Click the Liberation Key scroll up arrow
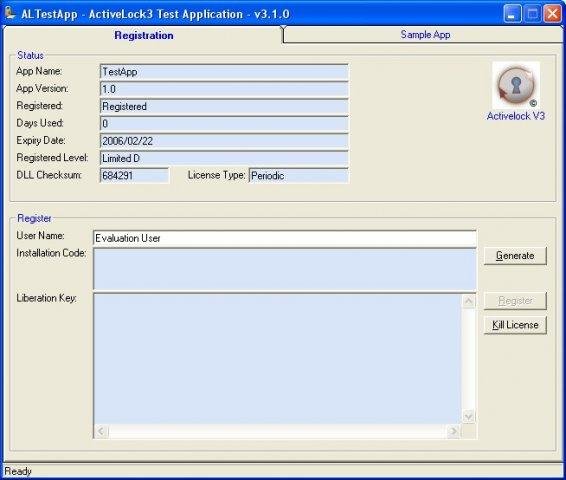Screen dimensions: 566x480 469,301
